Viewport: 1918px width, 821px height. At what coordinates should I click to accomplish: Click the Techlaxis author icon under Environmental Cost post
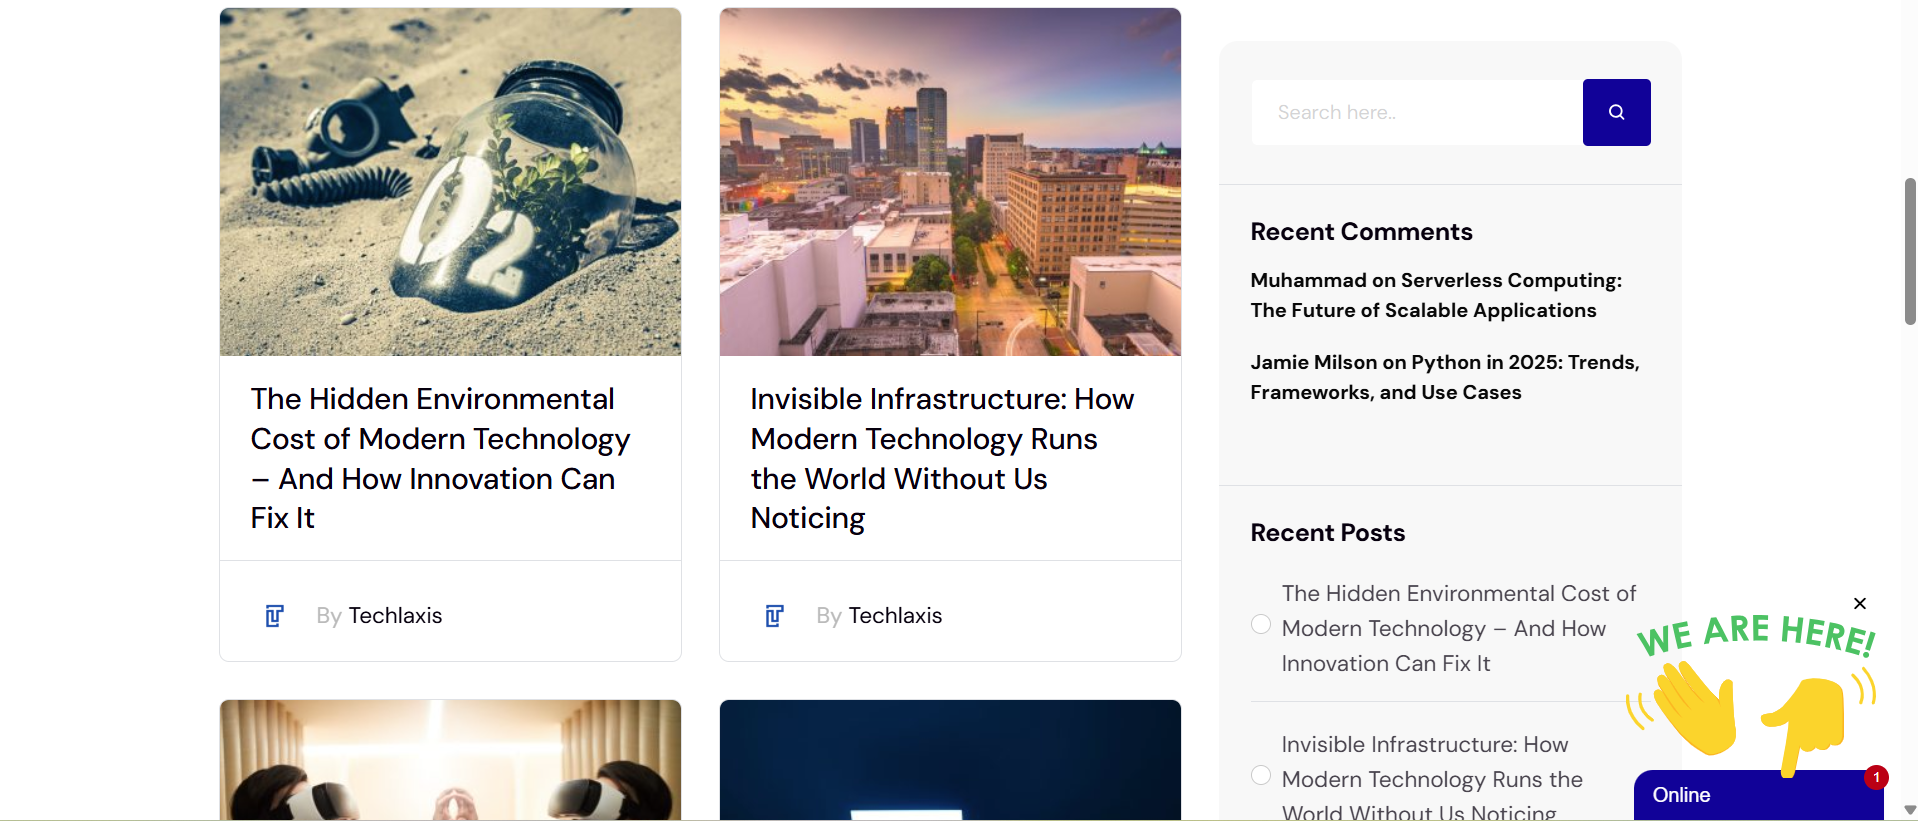274,616
